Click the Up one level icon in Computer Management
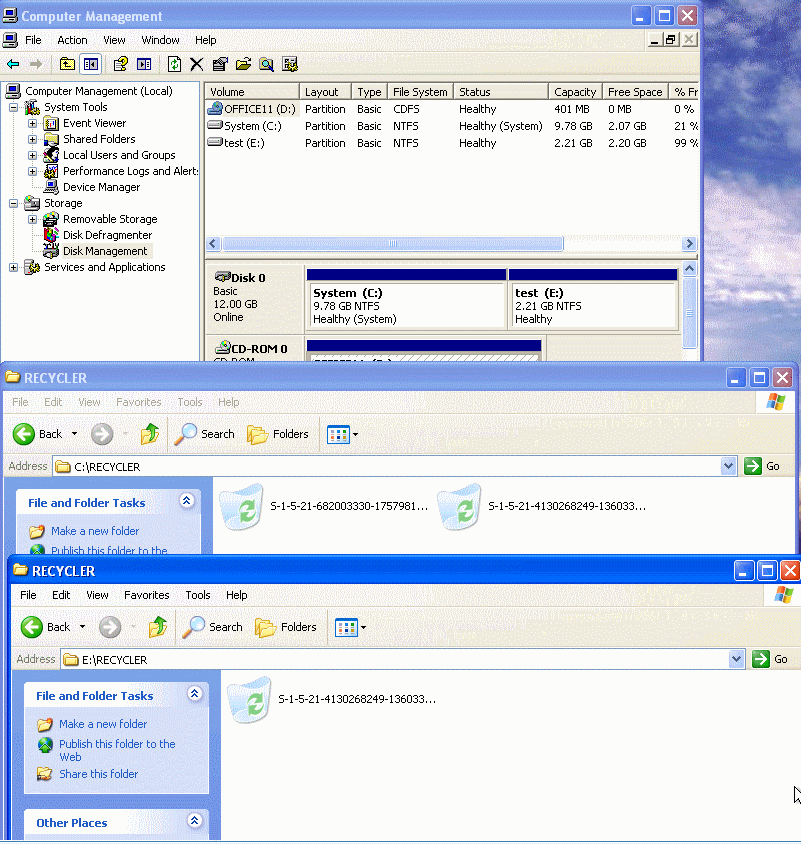Screen dimensions: 801x844 (67, 66)
